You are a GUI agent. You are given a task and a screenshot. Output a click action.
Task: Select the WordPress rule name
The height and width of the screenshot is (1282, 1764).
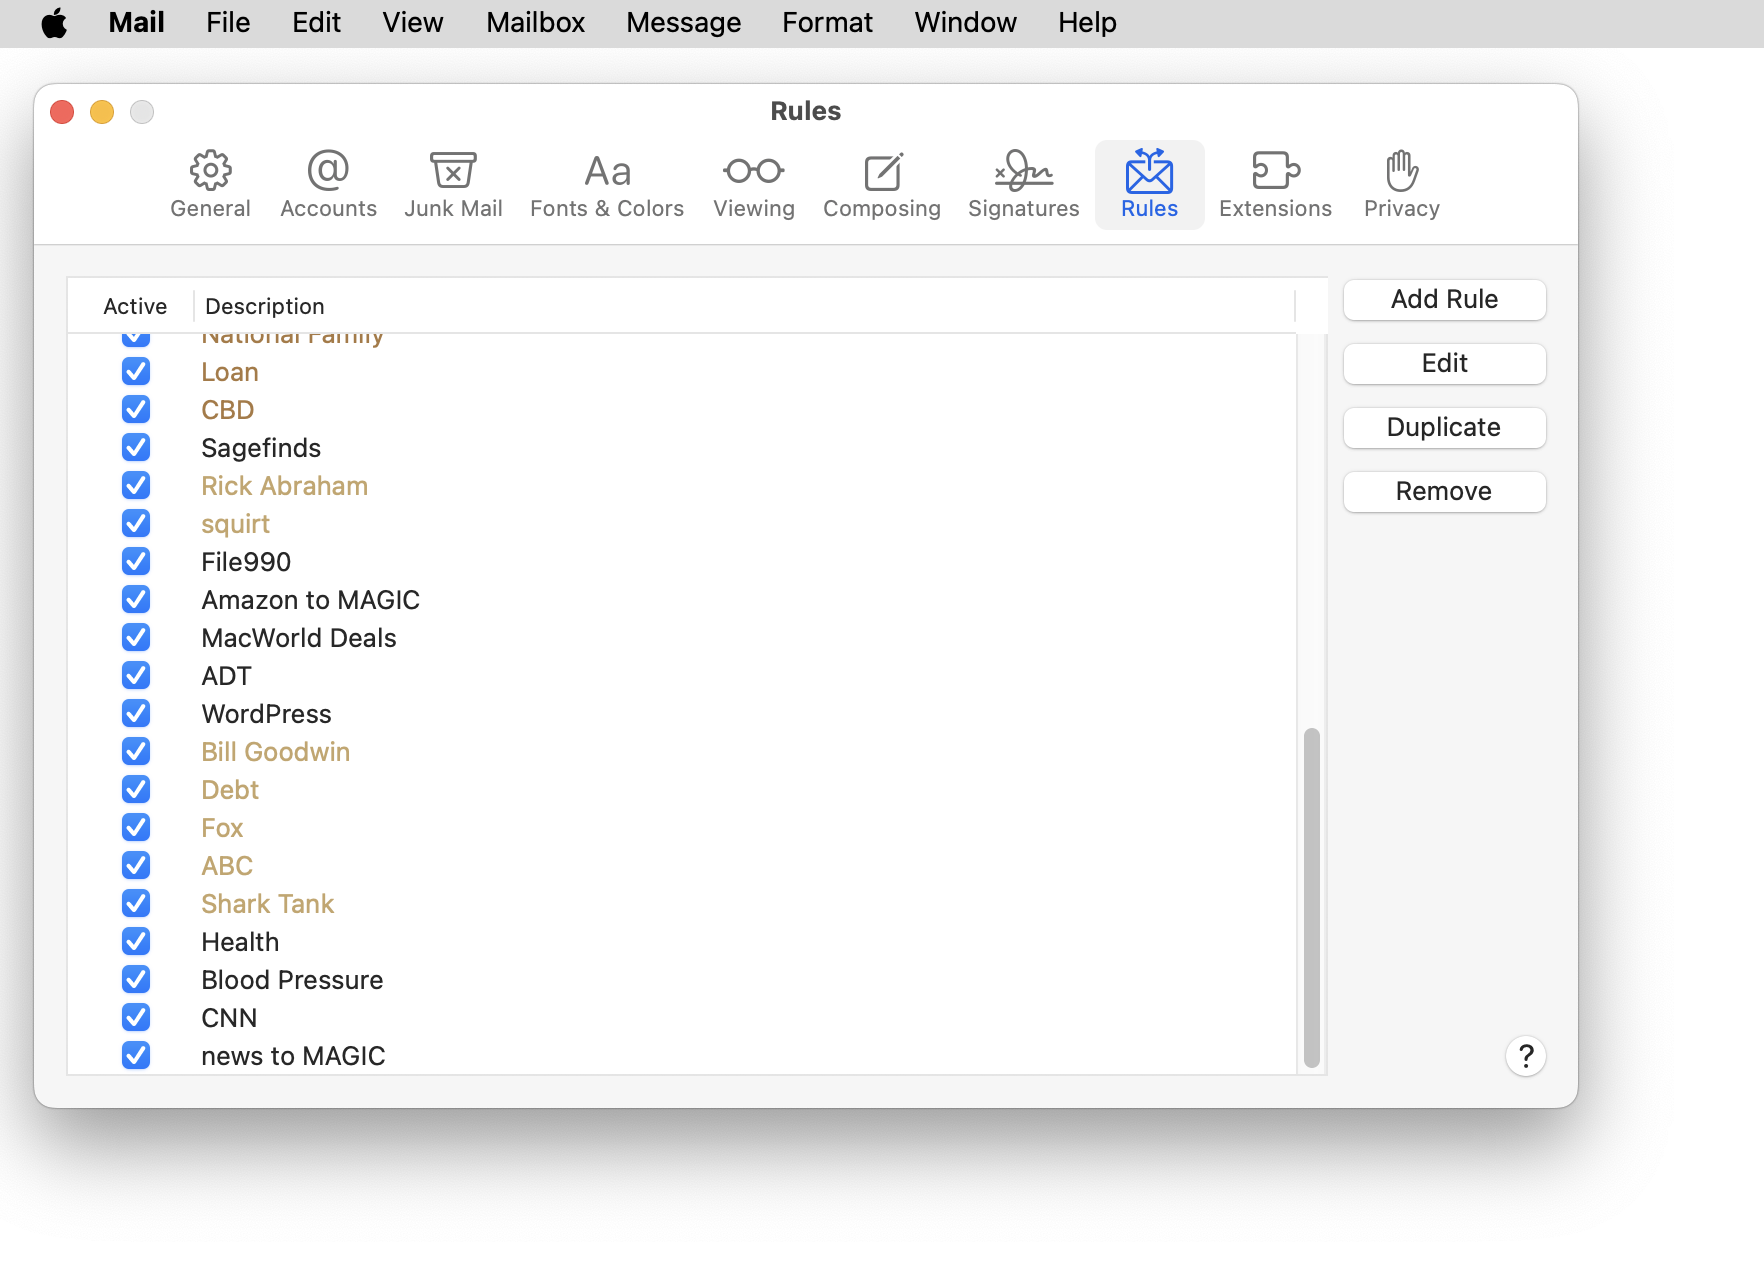[x=266, y=714]
